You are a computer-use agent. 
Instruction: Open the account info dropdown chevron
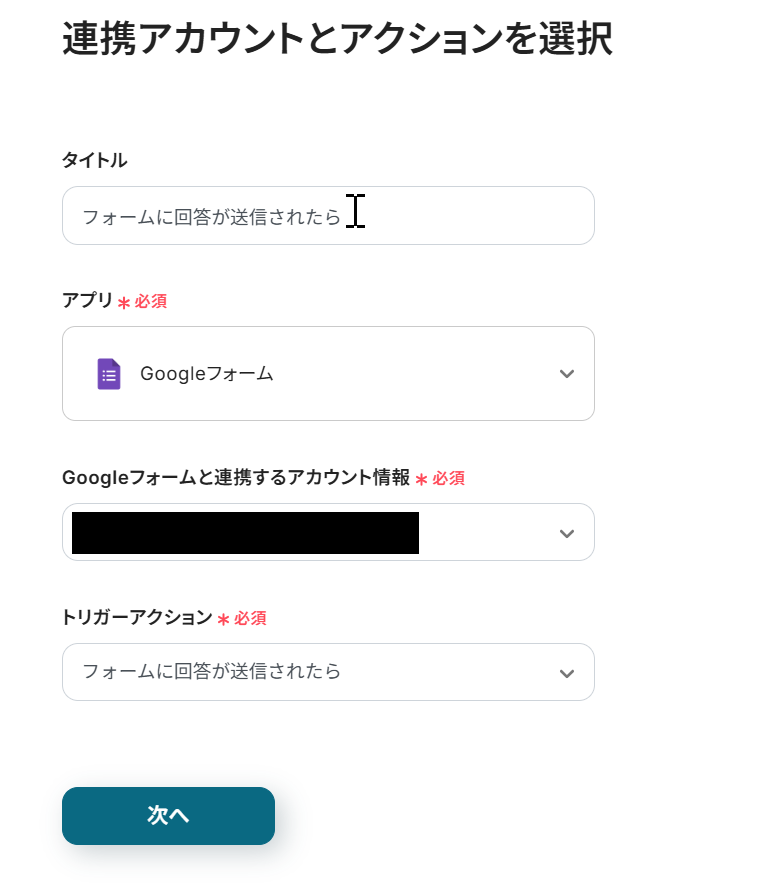567,533
